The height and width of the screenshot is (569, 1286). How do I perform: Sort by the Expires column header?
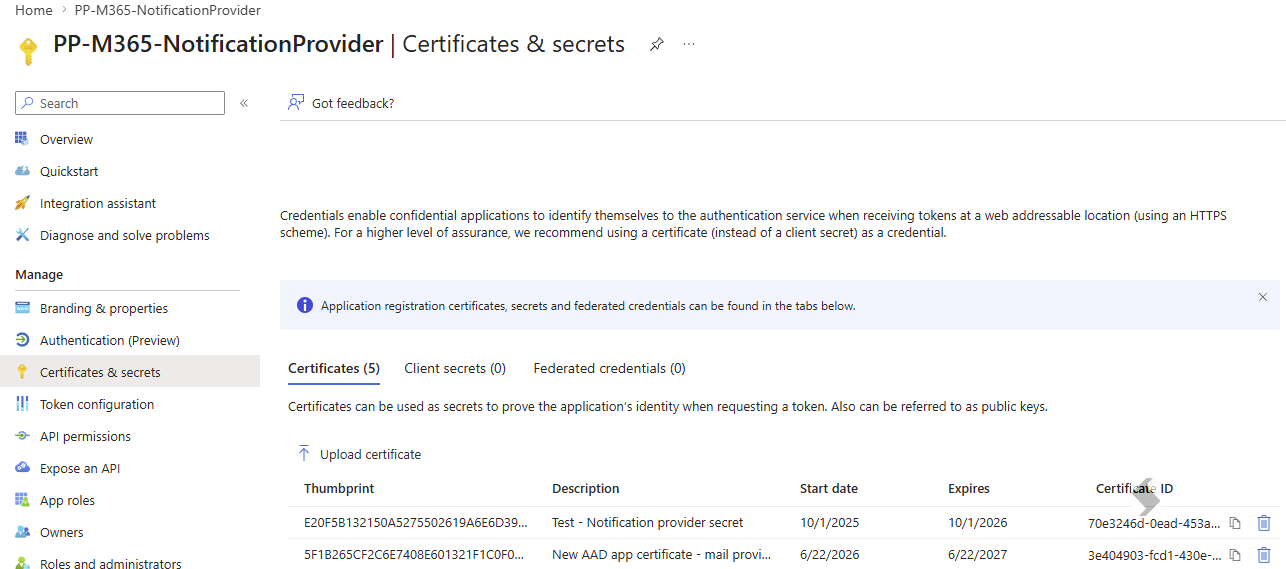969,488
